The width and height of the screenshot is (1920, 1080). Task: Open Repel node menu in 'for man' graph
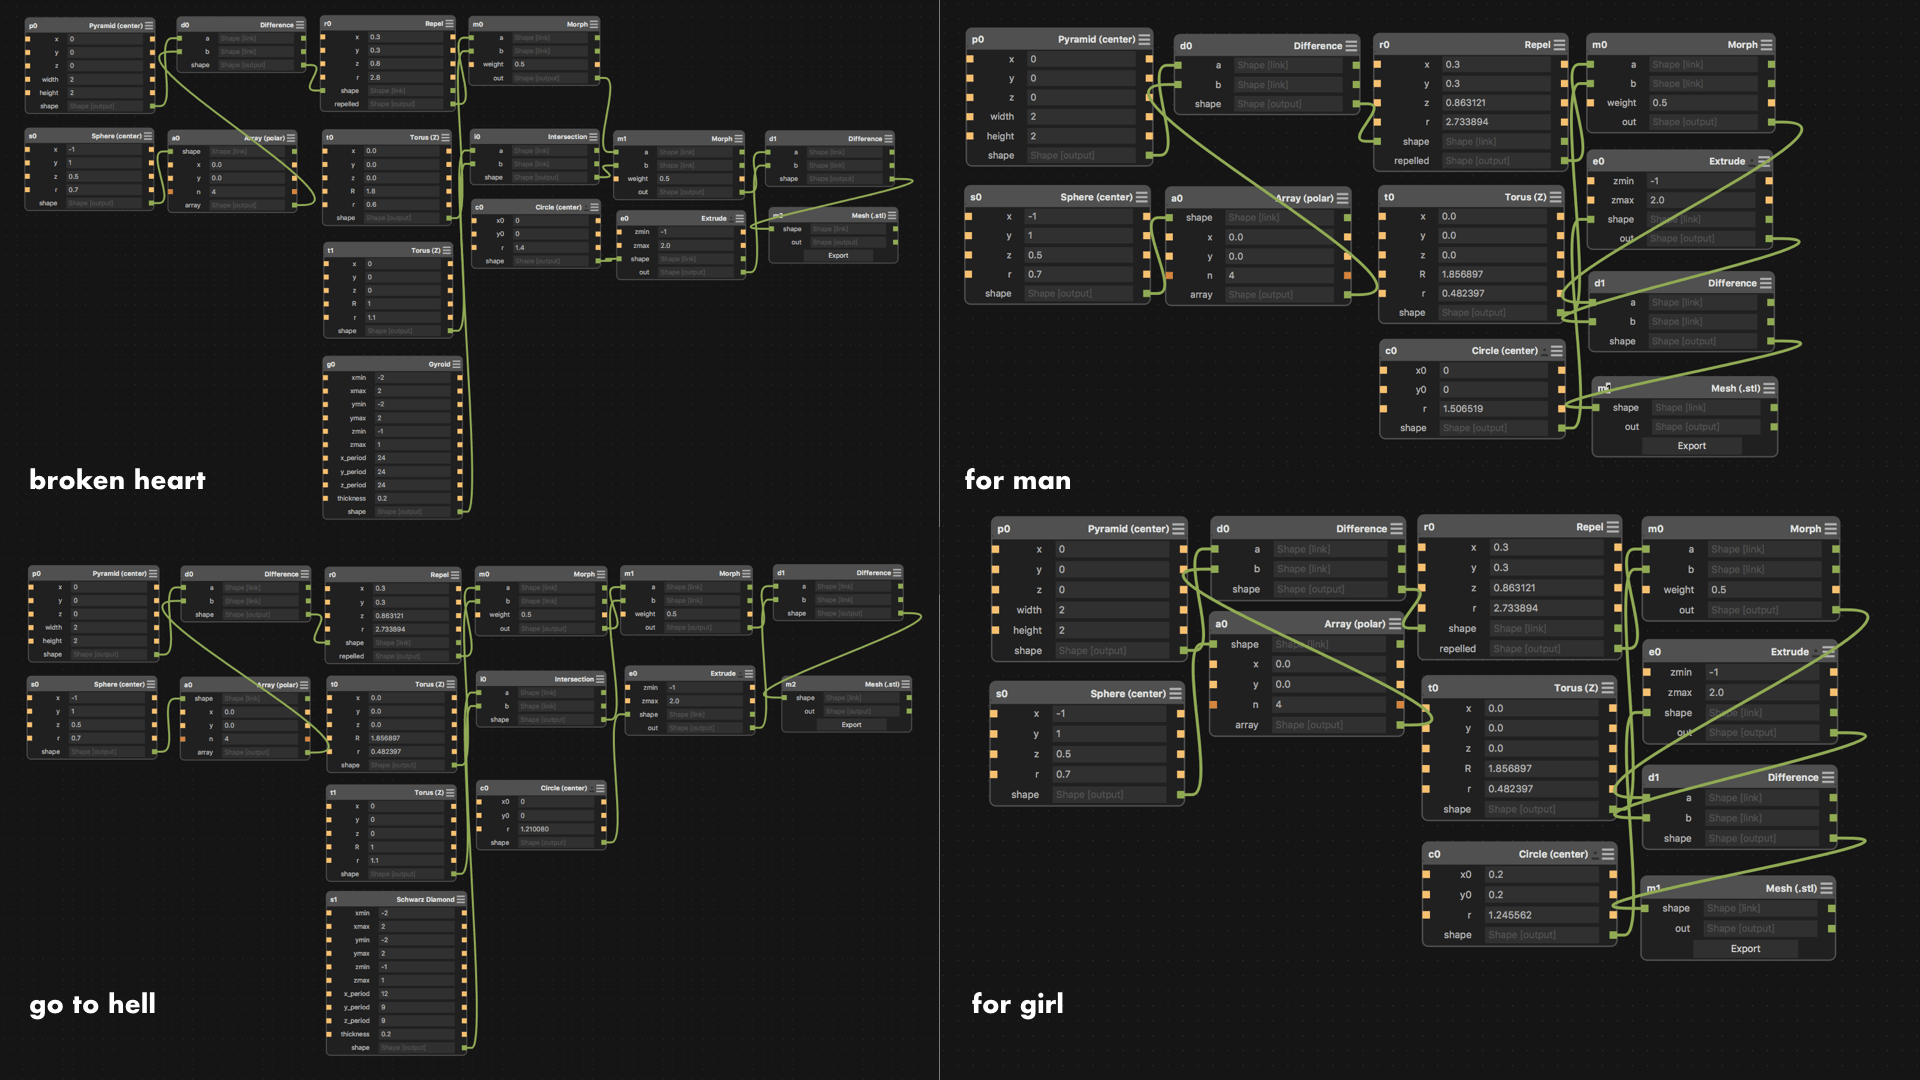1559,45
